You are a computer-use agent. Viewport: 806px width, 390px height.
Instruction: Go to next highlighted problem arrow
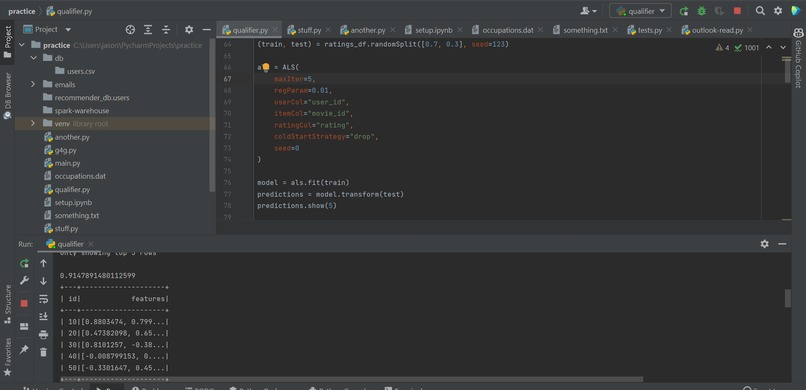pyautogui.click(x=783, y=47)
